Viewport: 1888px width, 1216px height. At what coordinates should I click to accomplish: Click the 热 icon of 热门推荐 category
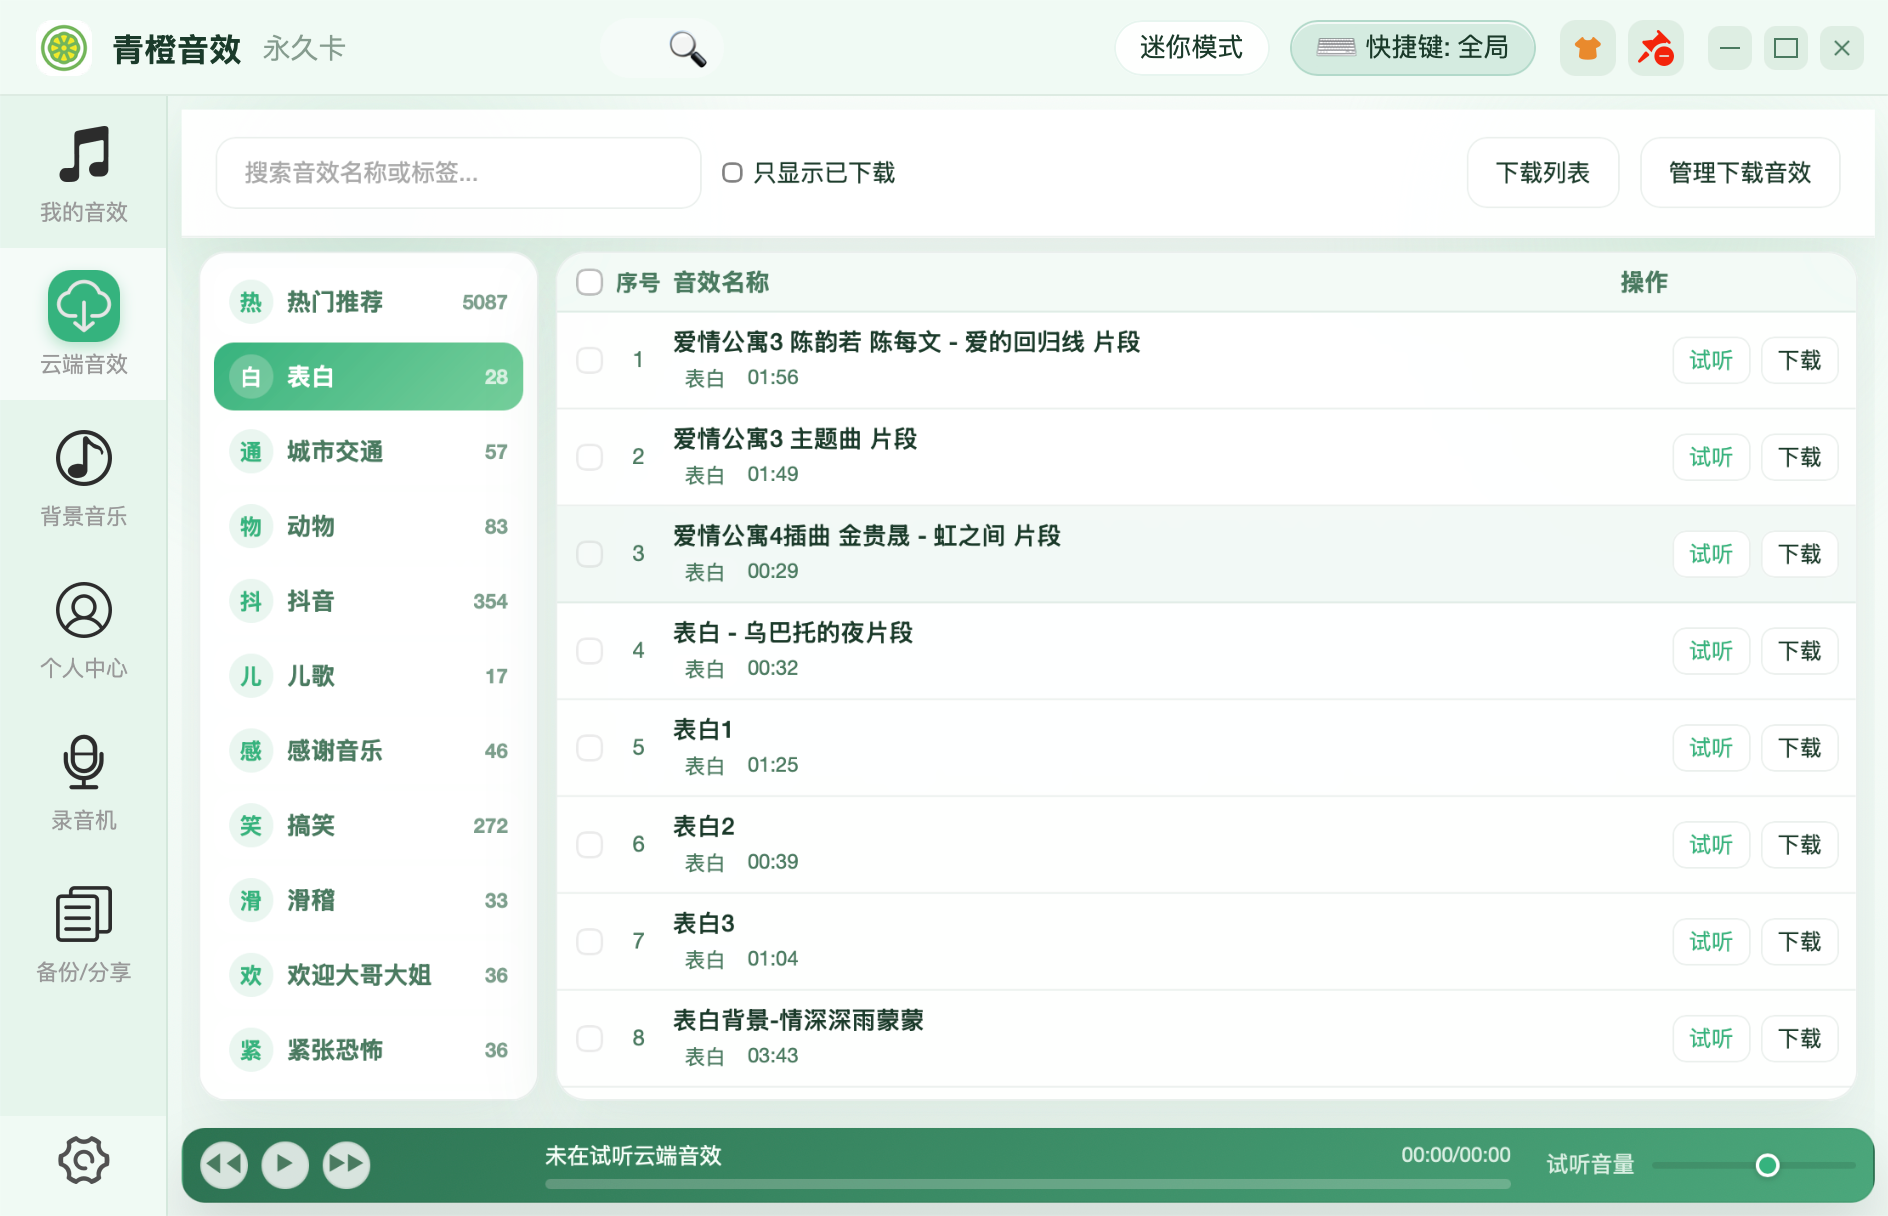(251, 302)
